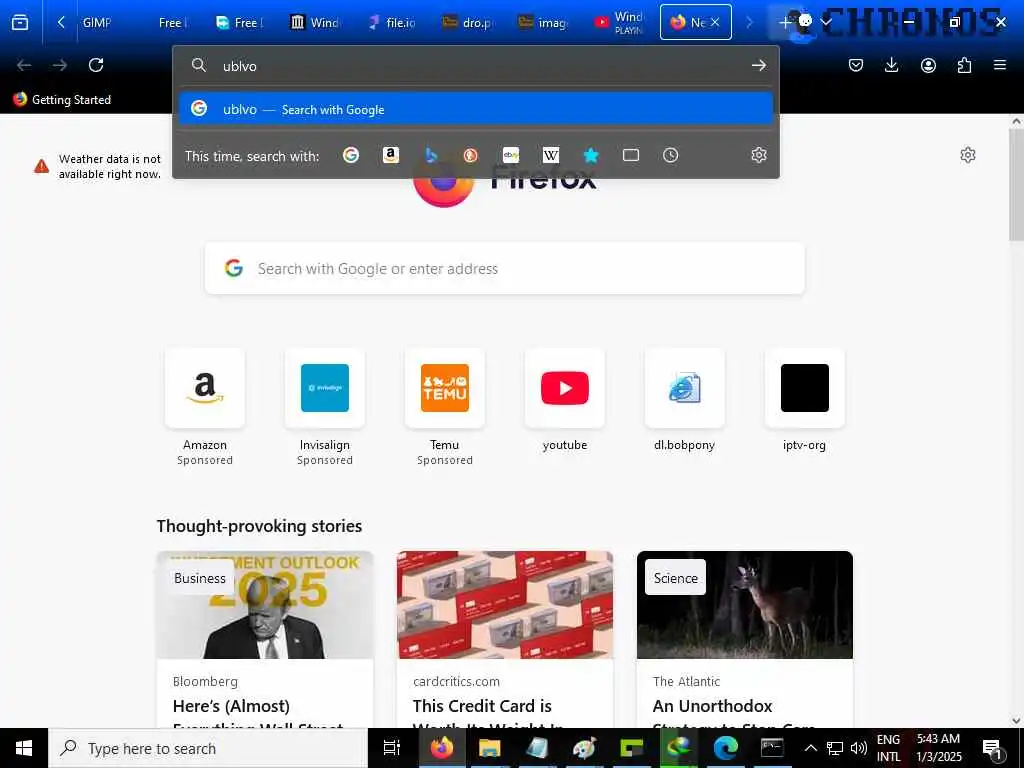The image size is (1024, 768).
Task: Open the Downloads panel
Action: [x=891, y=65]
